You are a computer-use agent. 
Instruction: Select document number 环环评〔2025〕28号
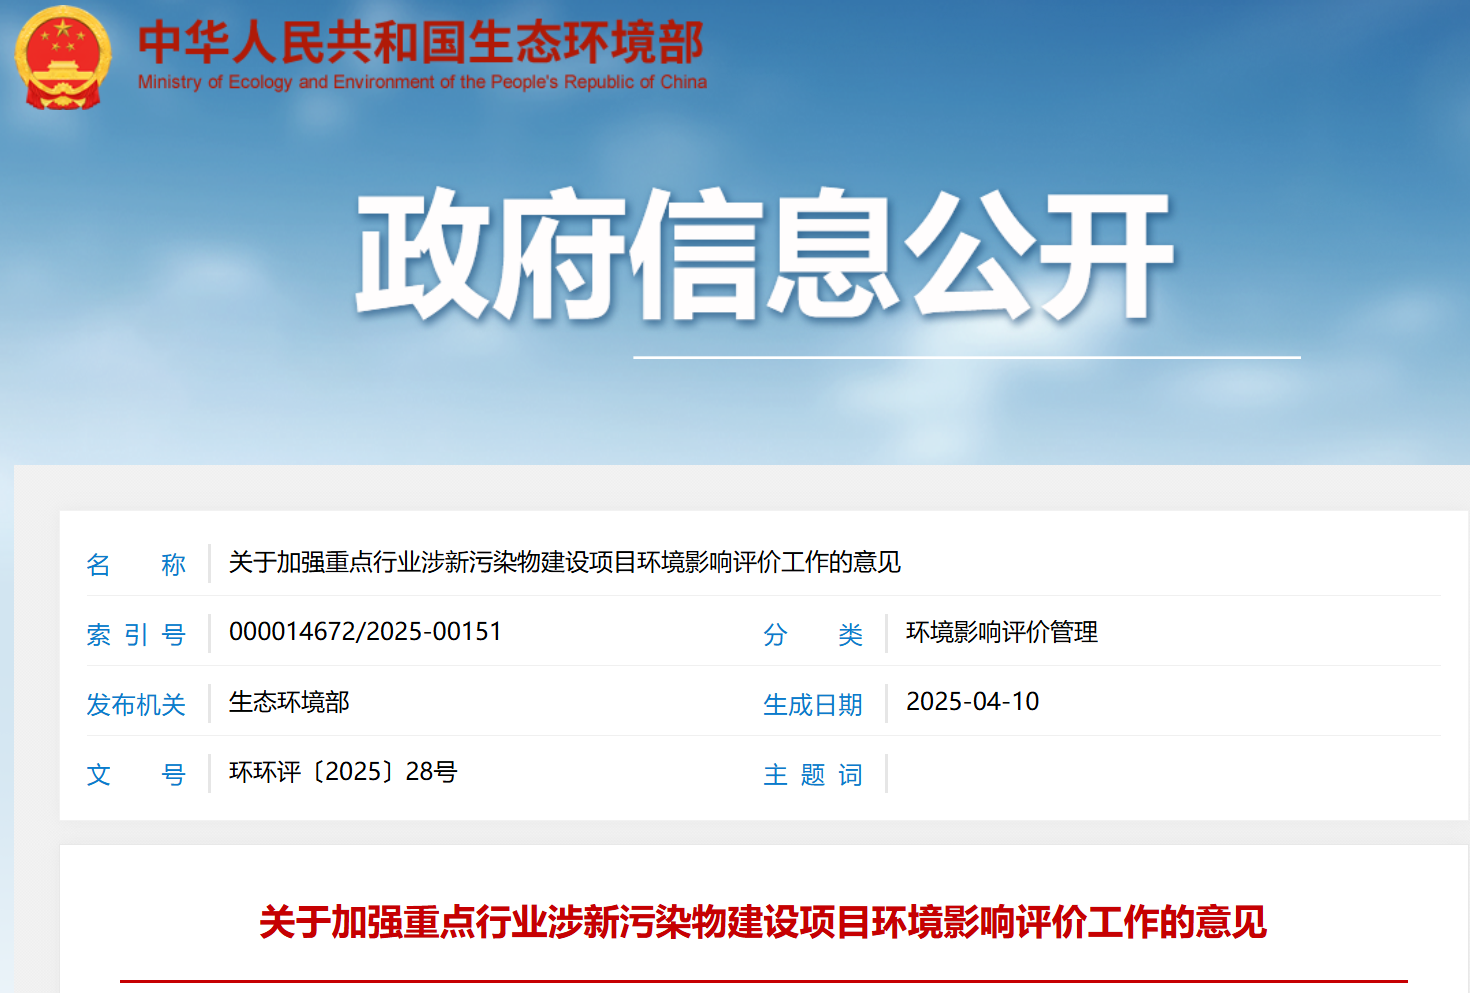[343, 772]
